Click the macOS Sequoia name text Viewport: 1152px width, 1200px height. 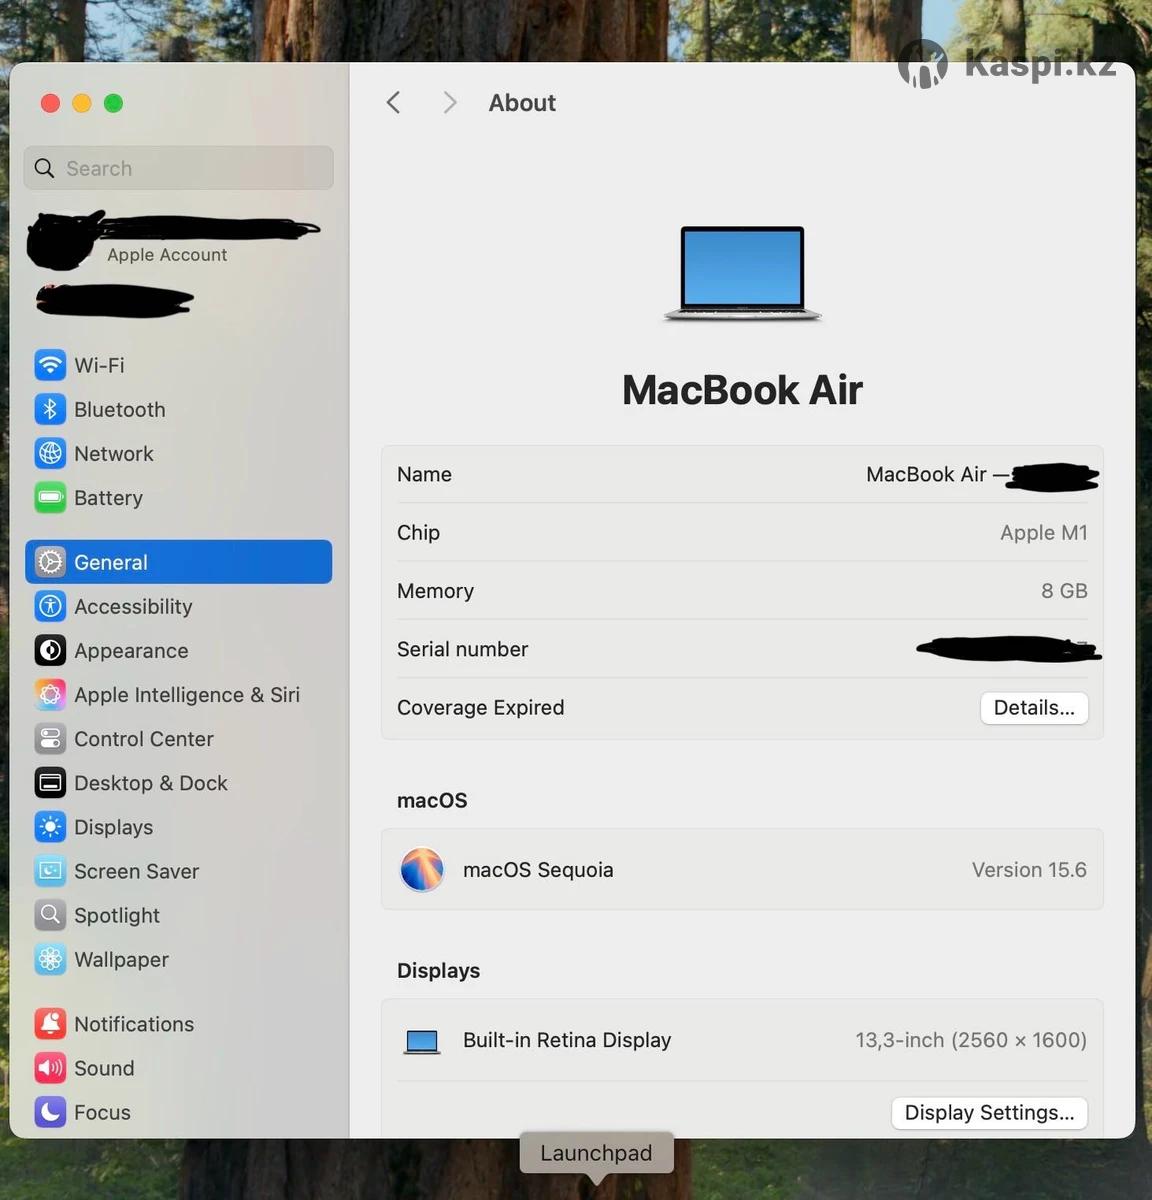coord(538,870)
